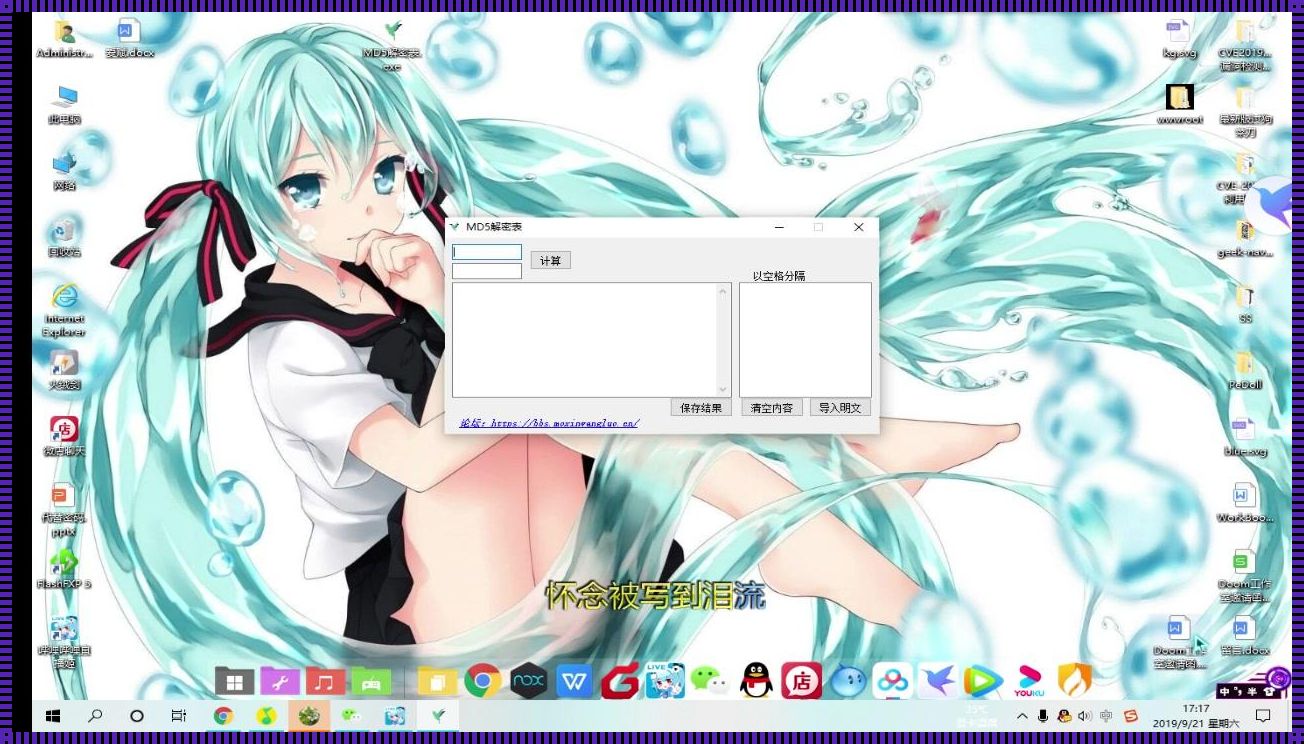Image resolution: width=1304 pixels, height=744 pixels.
Task: Open the taskbar search magnifier
Action: coord(95,716)
